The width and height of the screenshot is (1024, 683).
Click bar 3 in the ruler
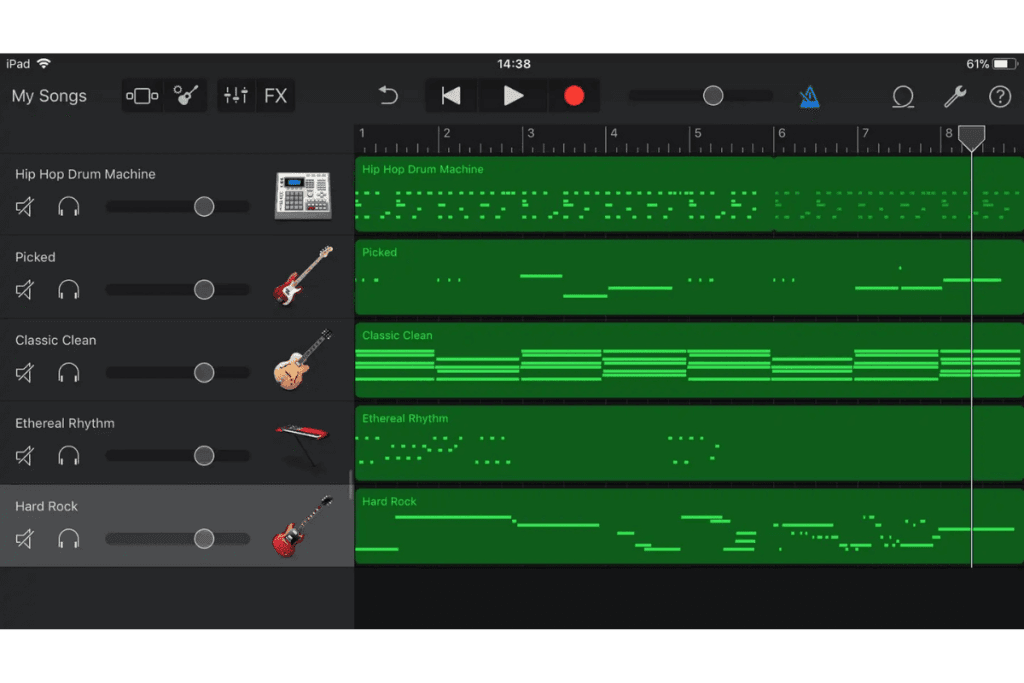click(x=530, y=133)
